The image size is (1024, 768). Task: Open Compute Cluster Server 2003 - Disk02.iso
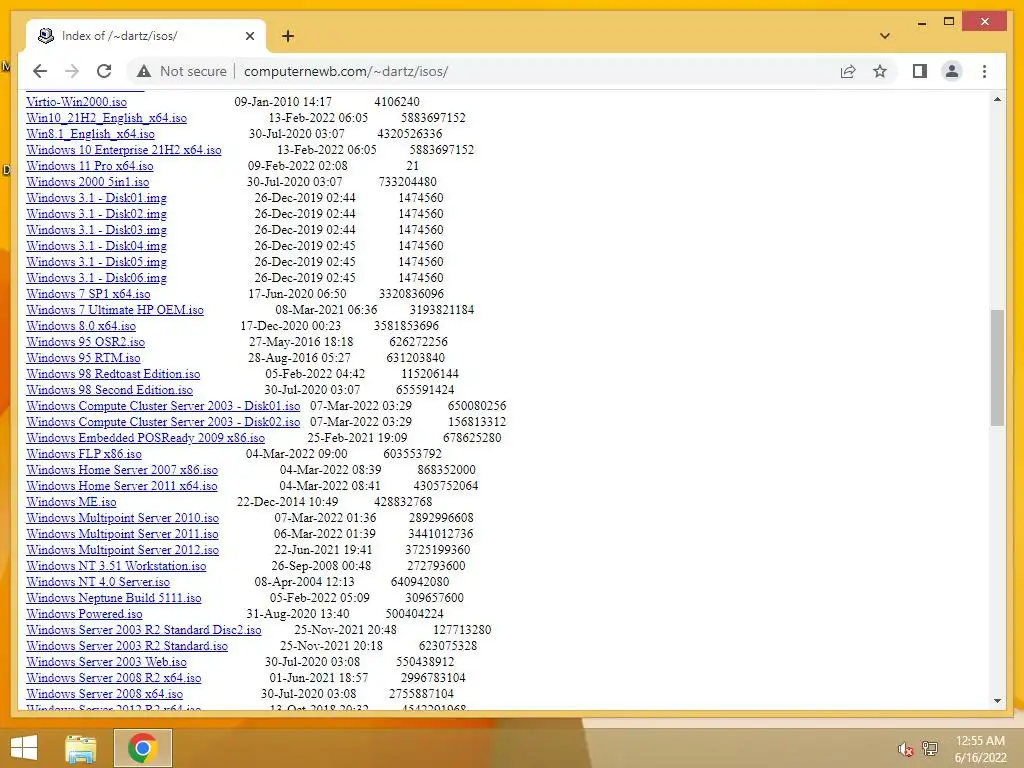163,422
